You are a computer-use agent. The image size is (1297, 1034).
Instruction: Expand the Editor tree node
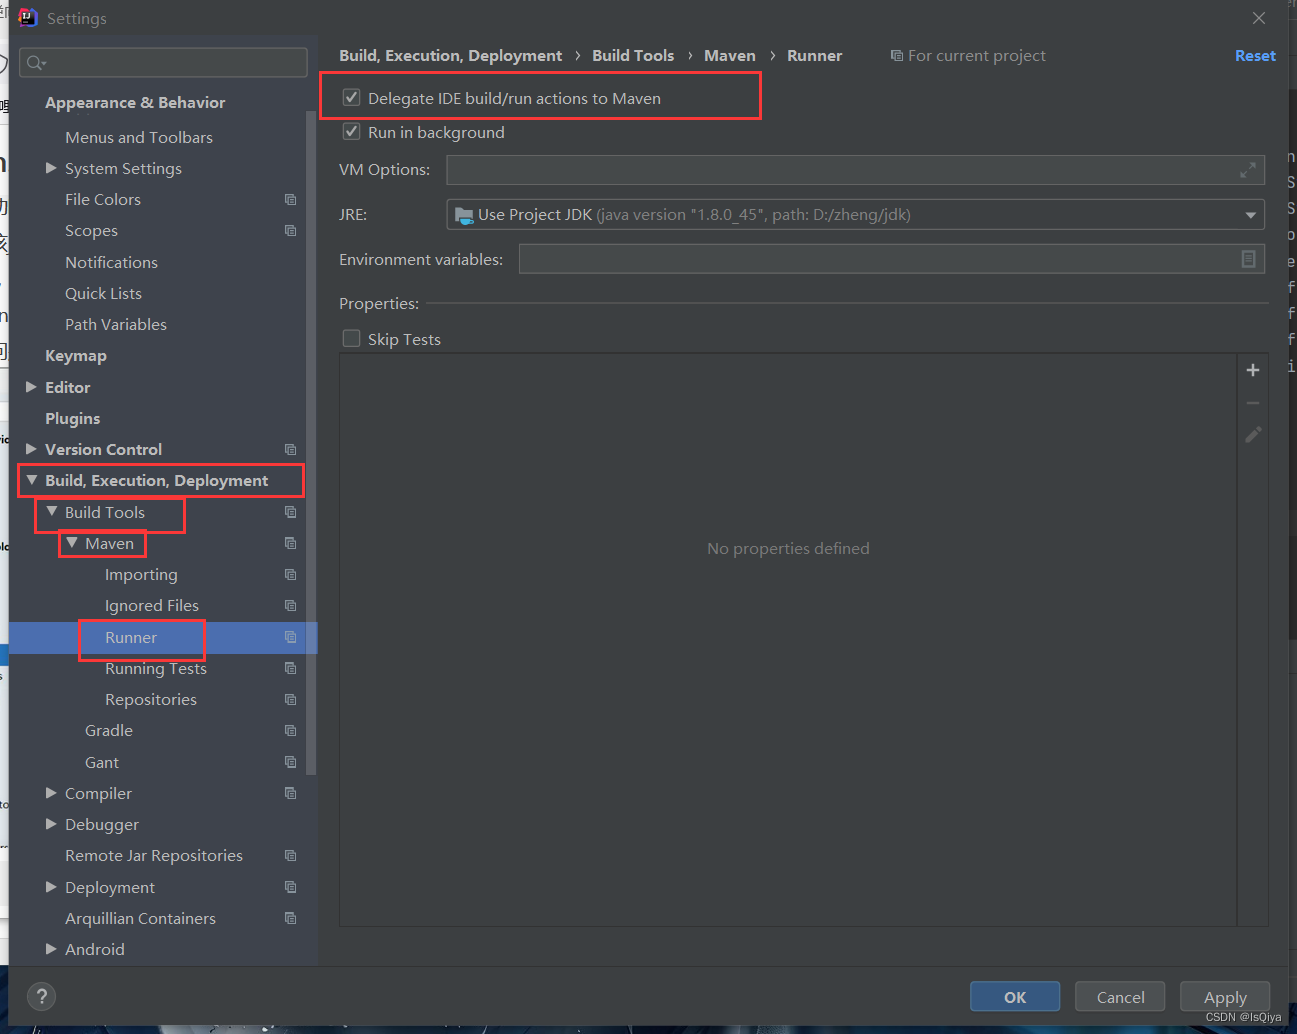click(x=31, y=387)
